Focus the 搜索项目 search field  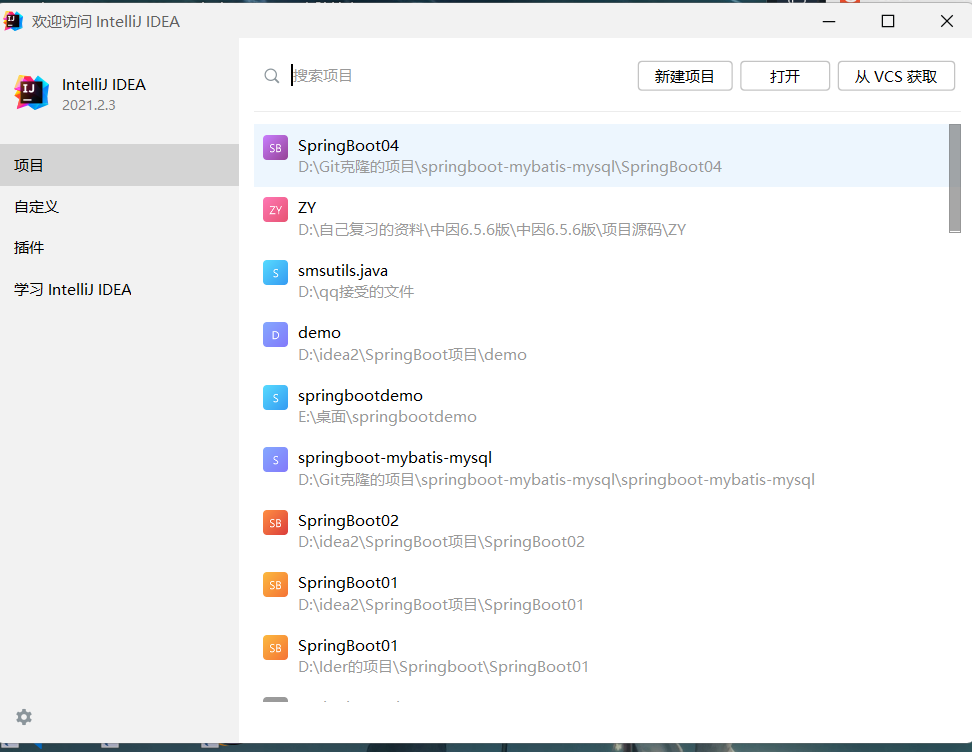tap(459, 76)
